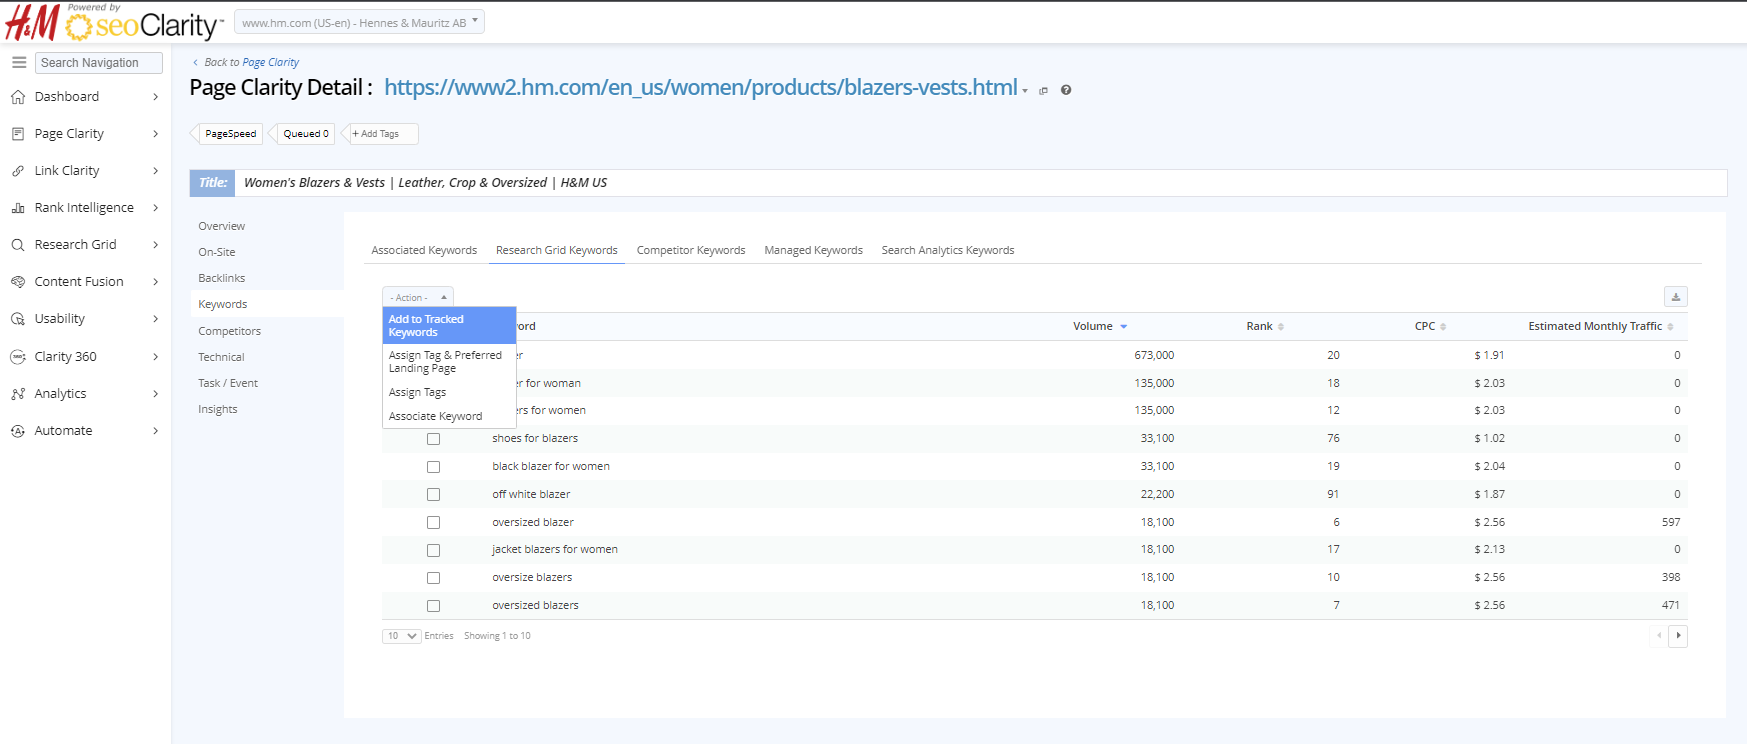Viewport: 1747px width, 744px height.
Task: Switch to Competitor Keywords tab
Action: [690, 251]
